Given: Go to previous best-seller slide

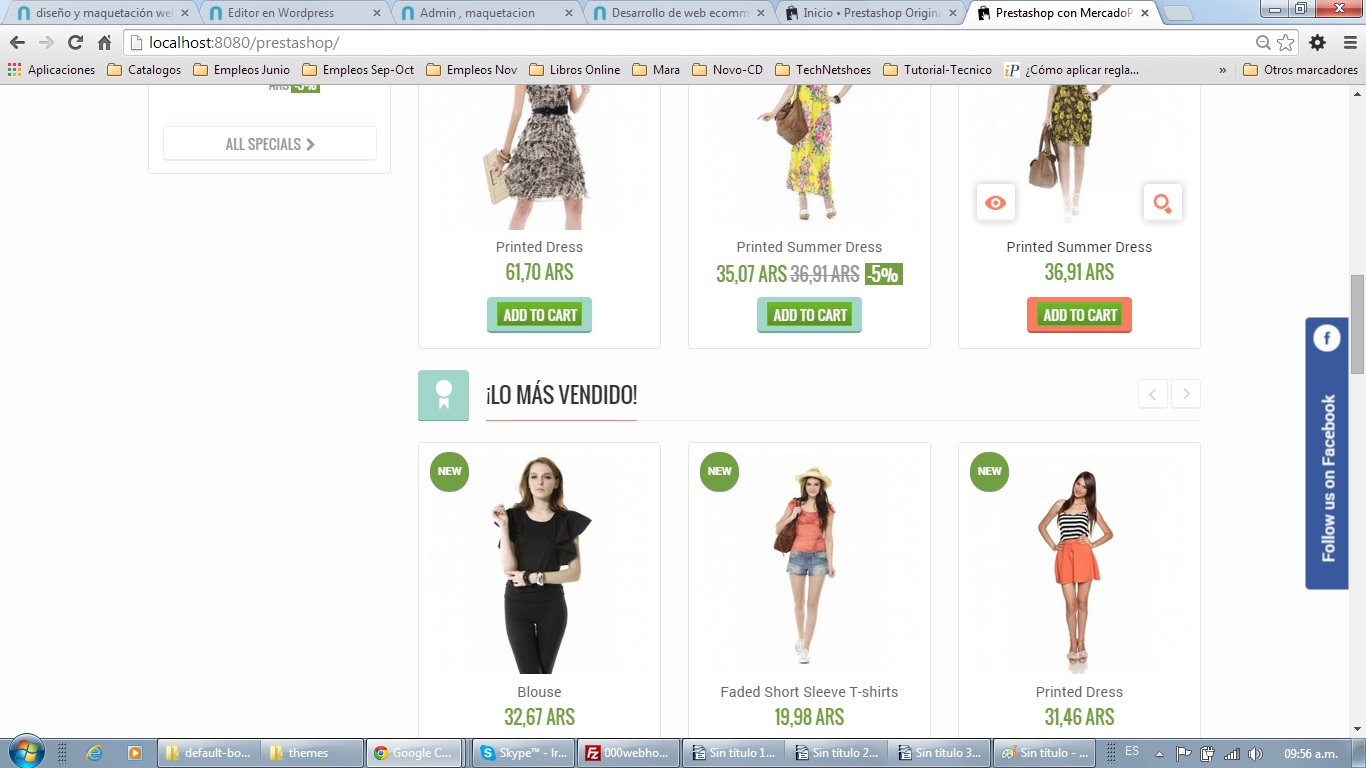Looking at the screenshot, I should tap(1152, 394).
